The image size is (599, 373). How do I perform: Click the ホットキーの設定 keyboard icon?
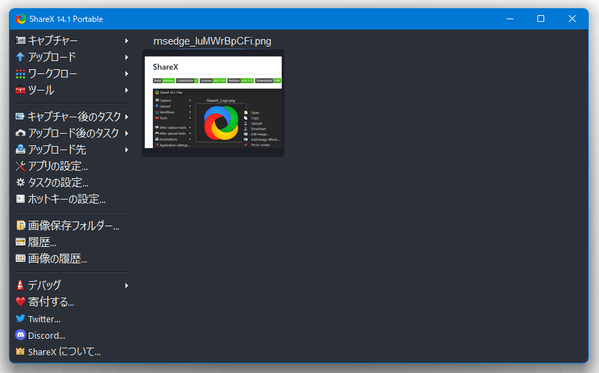[x=20, y=199]
